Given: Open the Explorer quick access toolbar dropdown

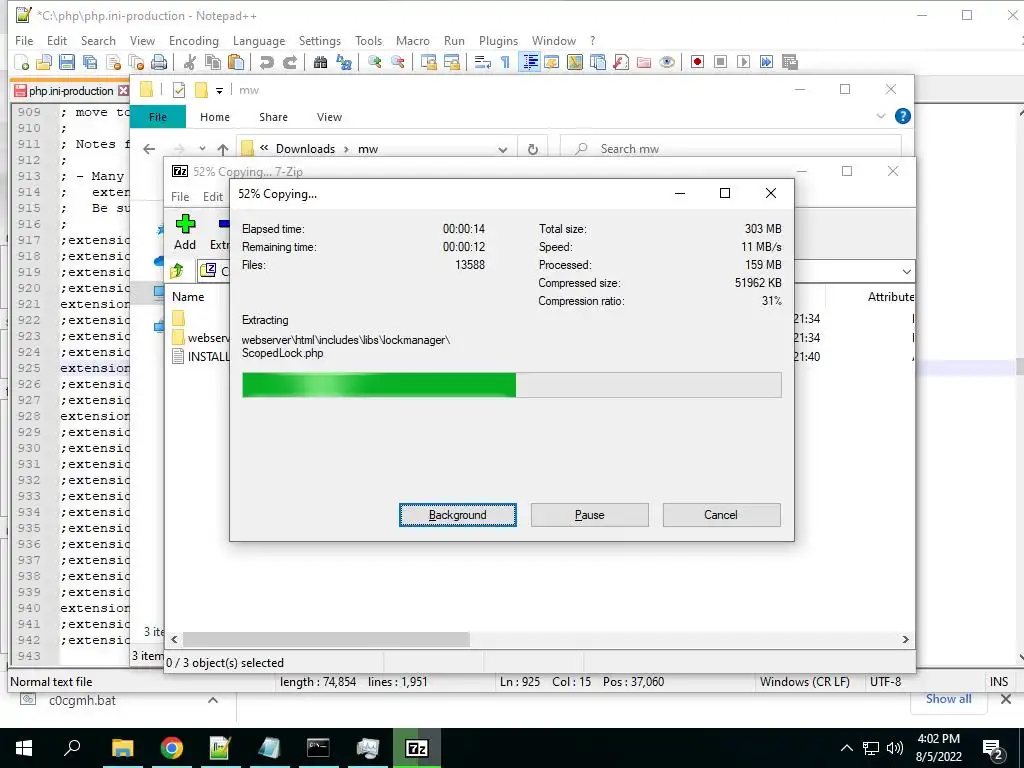Looking at the screenshot, I should click(x=219, y=91).
